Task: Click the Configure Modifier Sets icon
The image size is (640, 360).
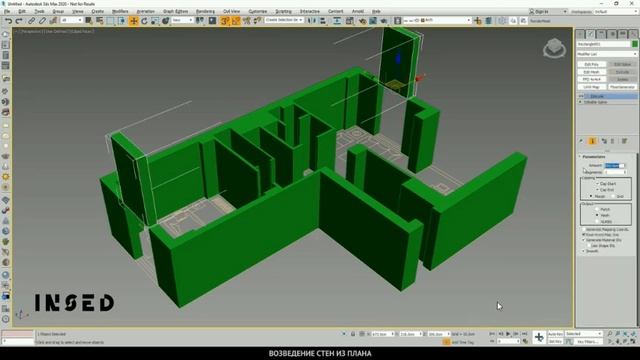Action: (624, 141)
